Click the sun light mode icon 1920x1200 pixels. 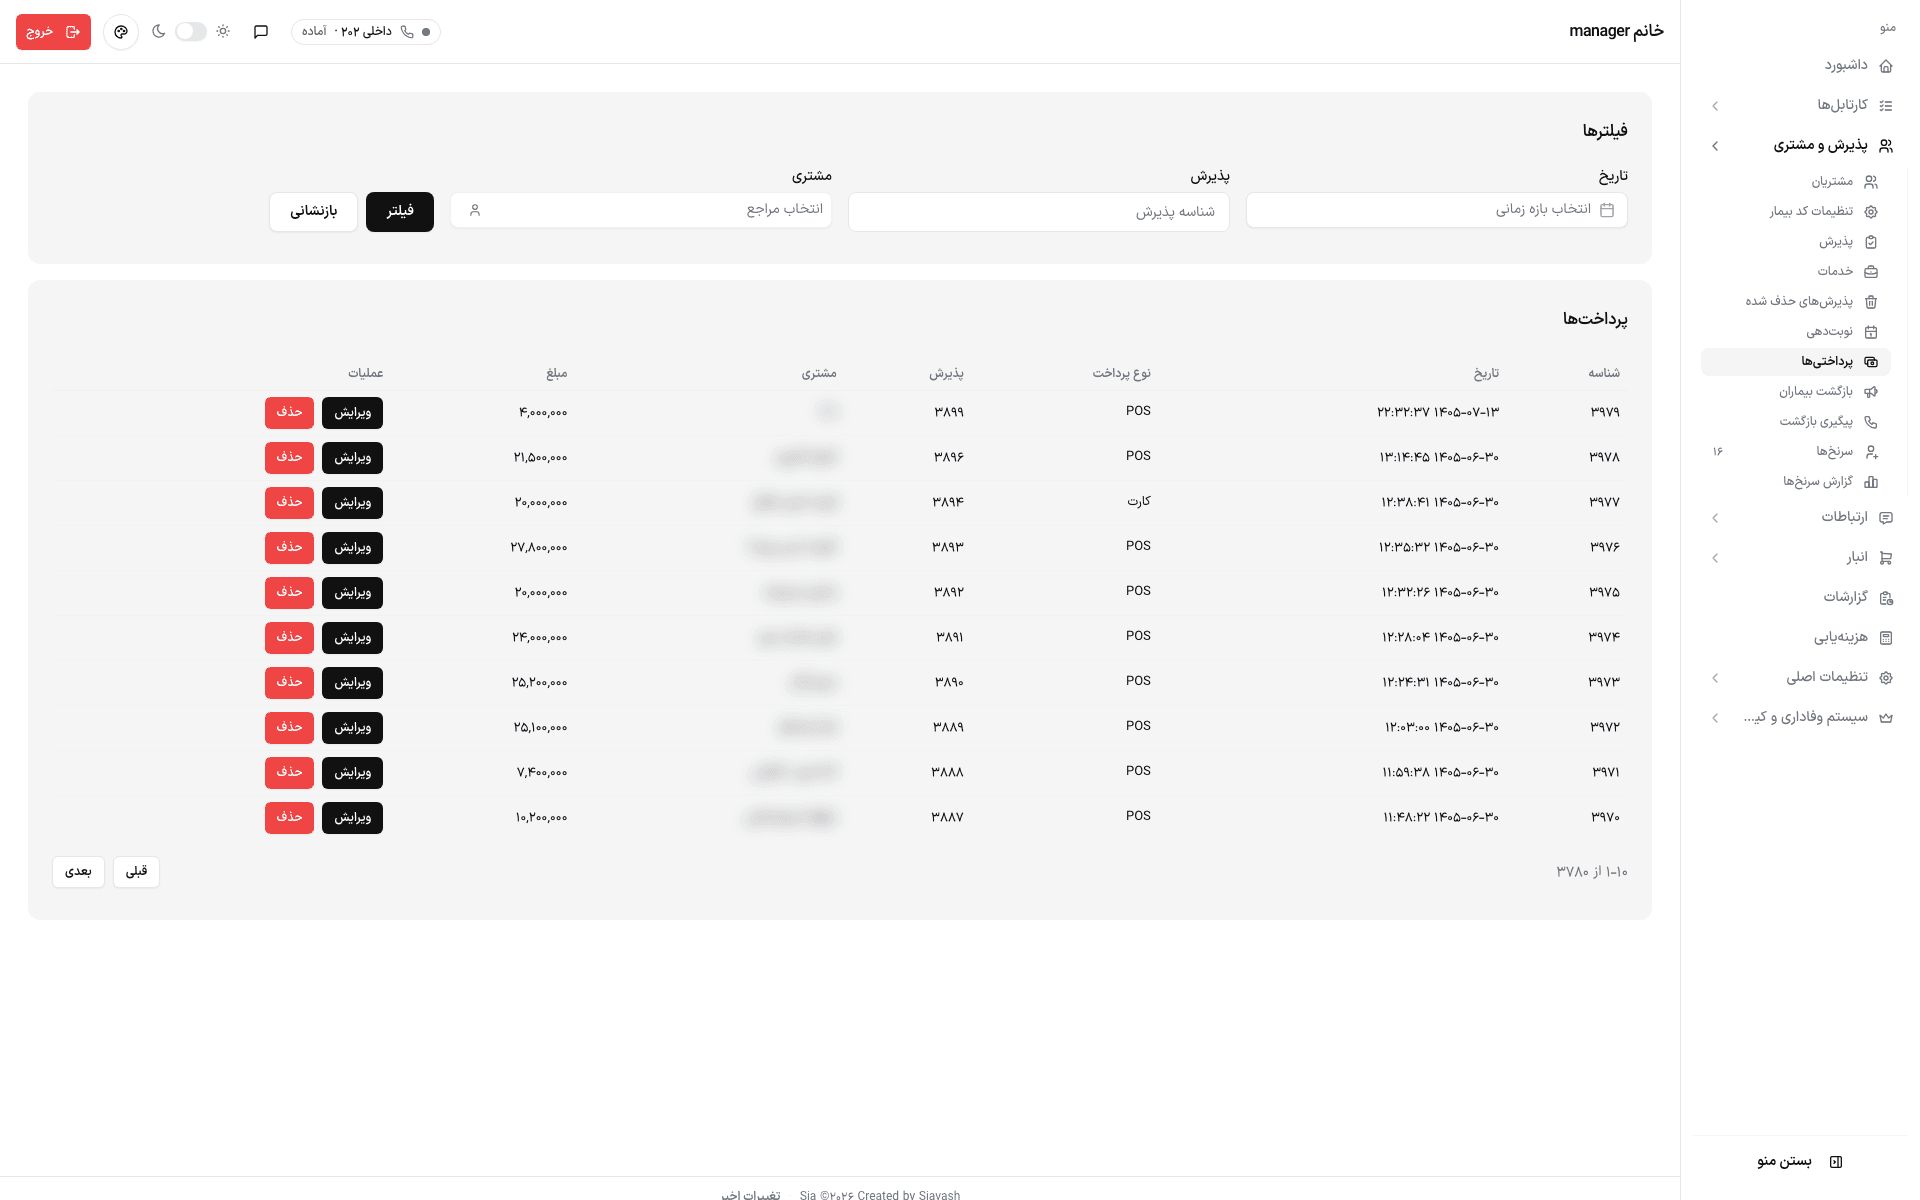(x=223, y=32)
